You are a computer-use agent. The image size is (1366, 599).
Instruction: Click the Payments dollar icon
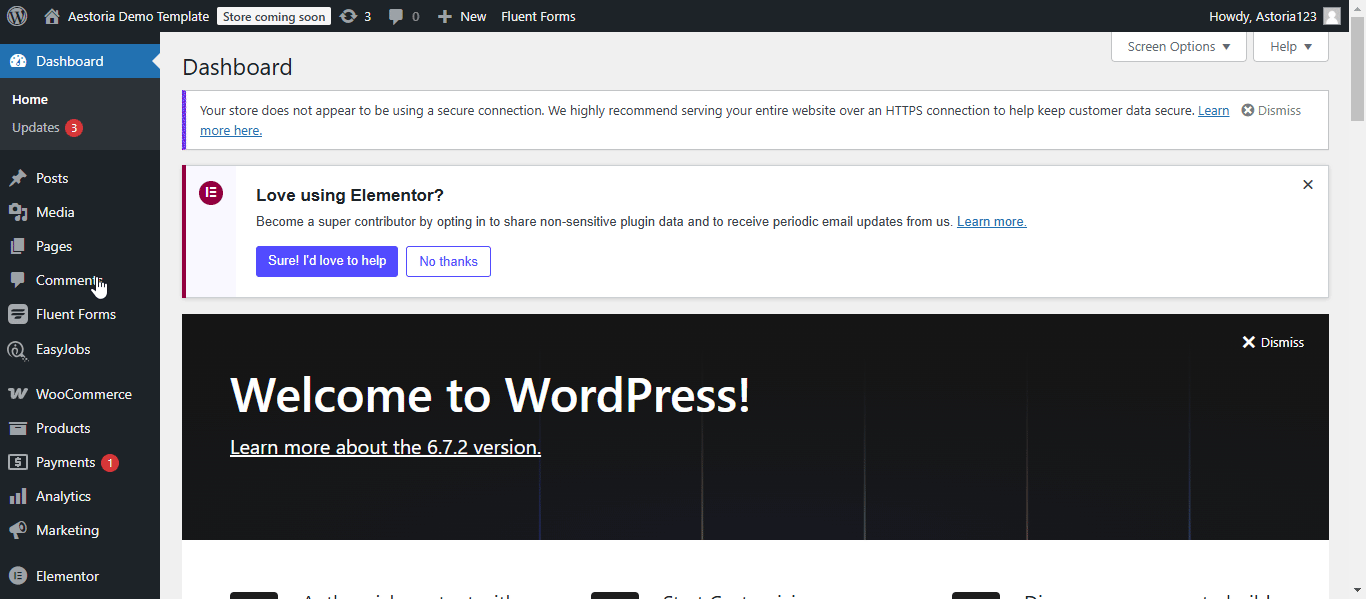pos(18,462)
